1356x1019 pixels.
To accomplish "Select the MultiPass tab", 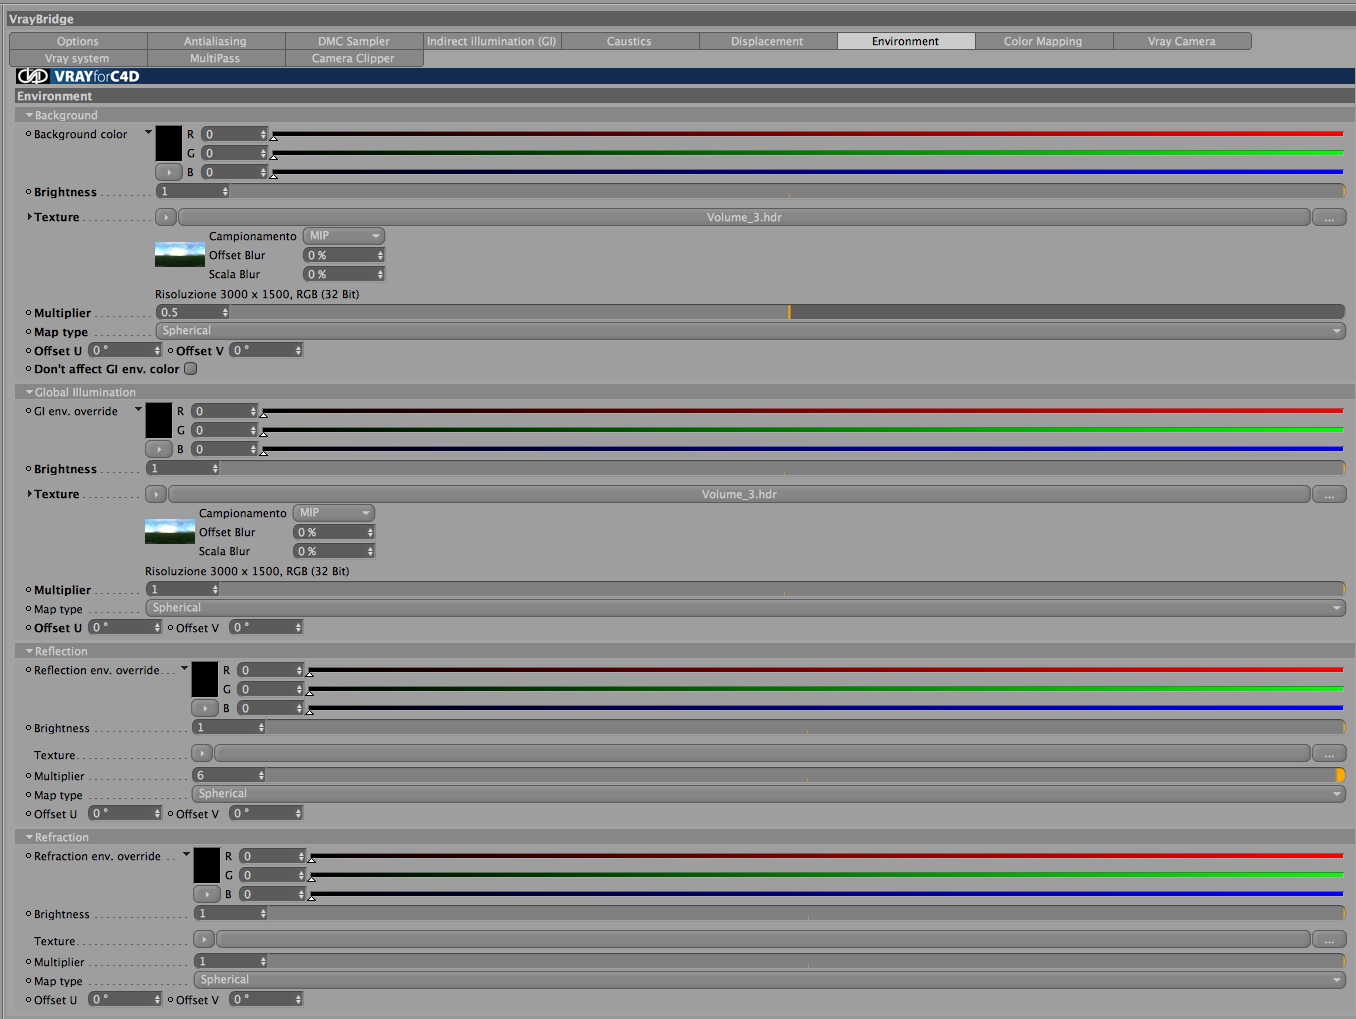I will [215, 58].
